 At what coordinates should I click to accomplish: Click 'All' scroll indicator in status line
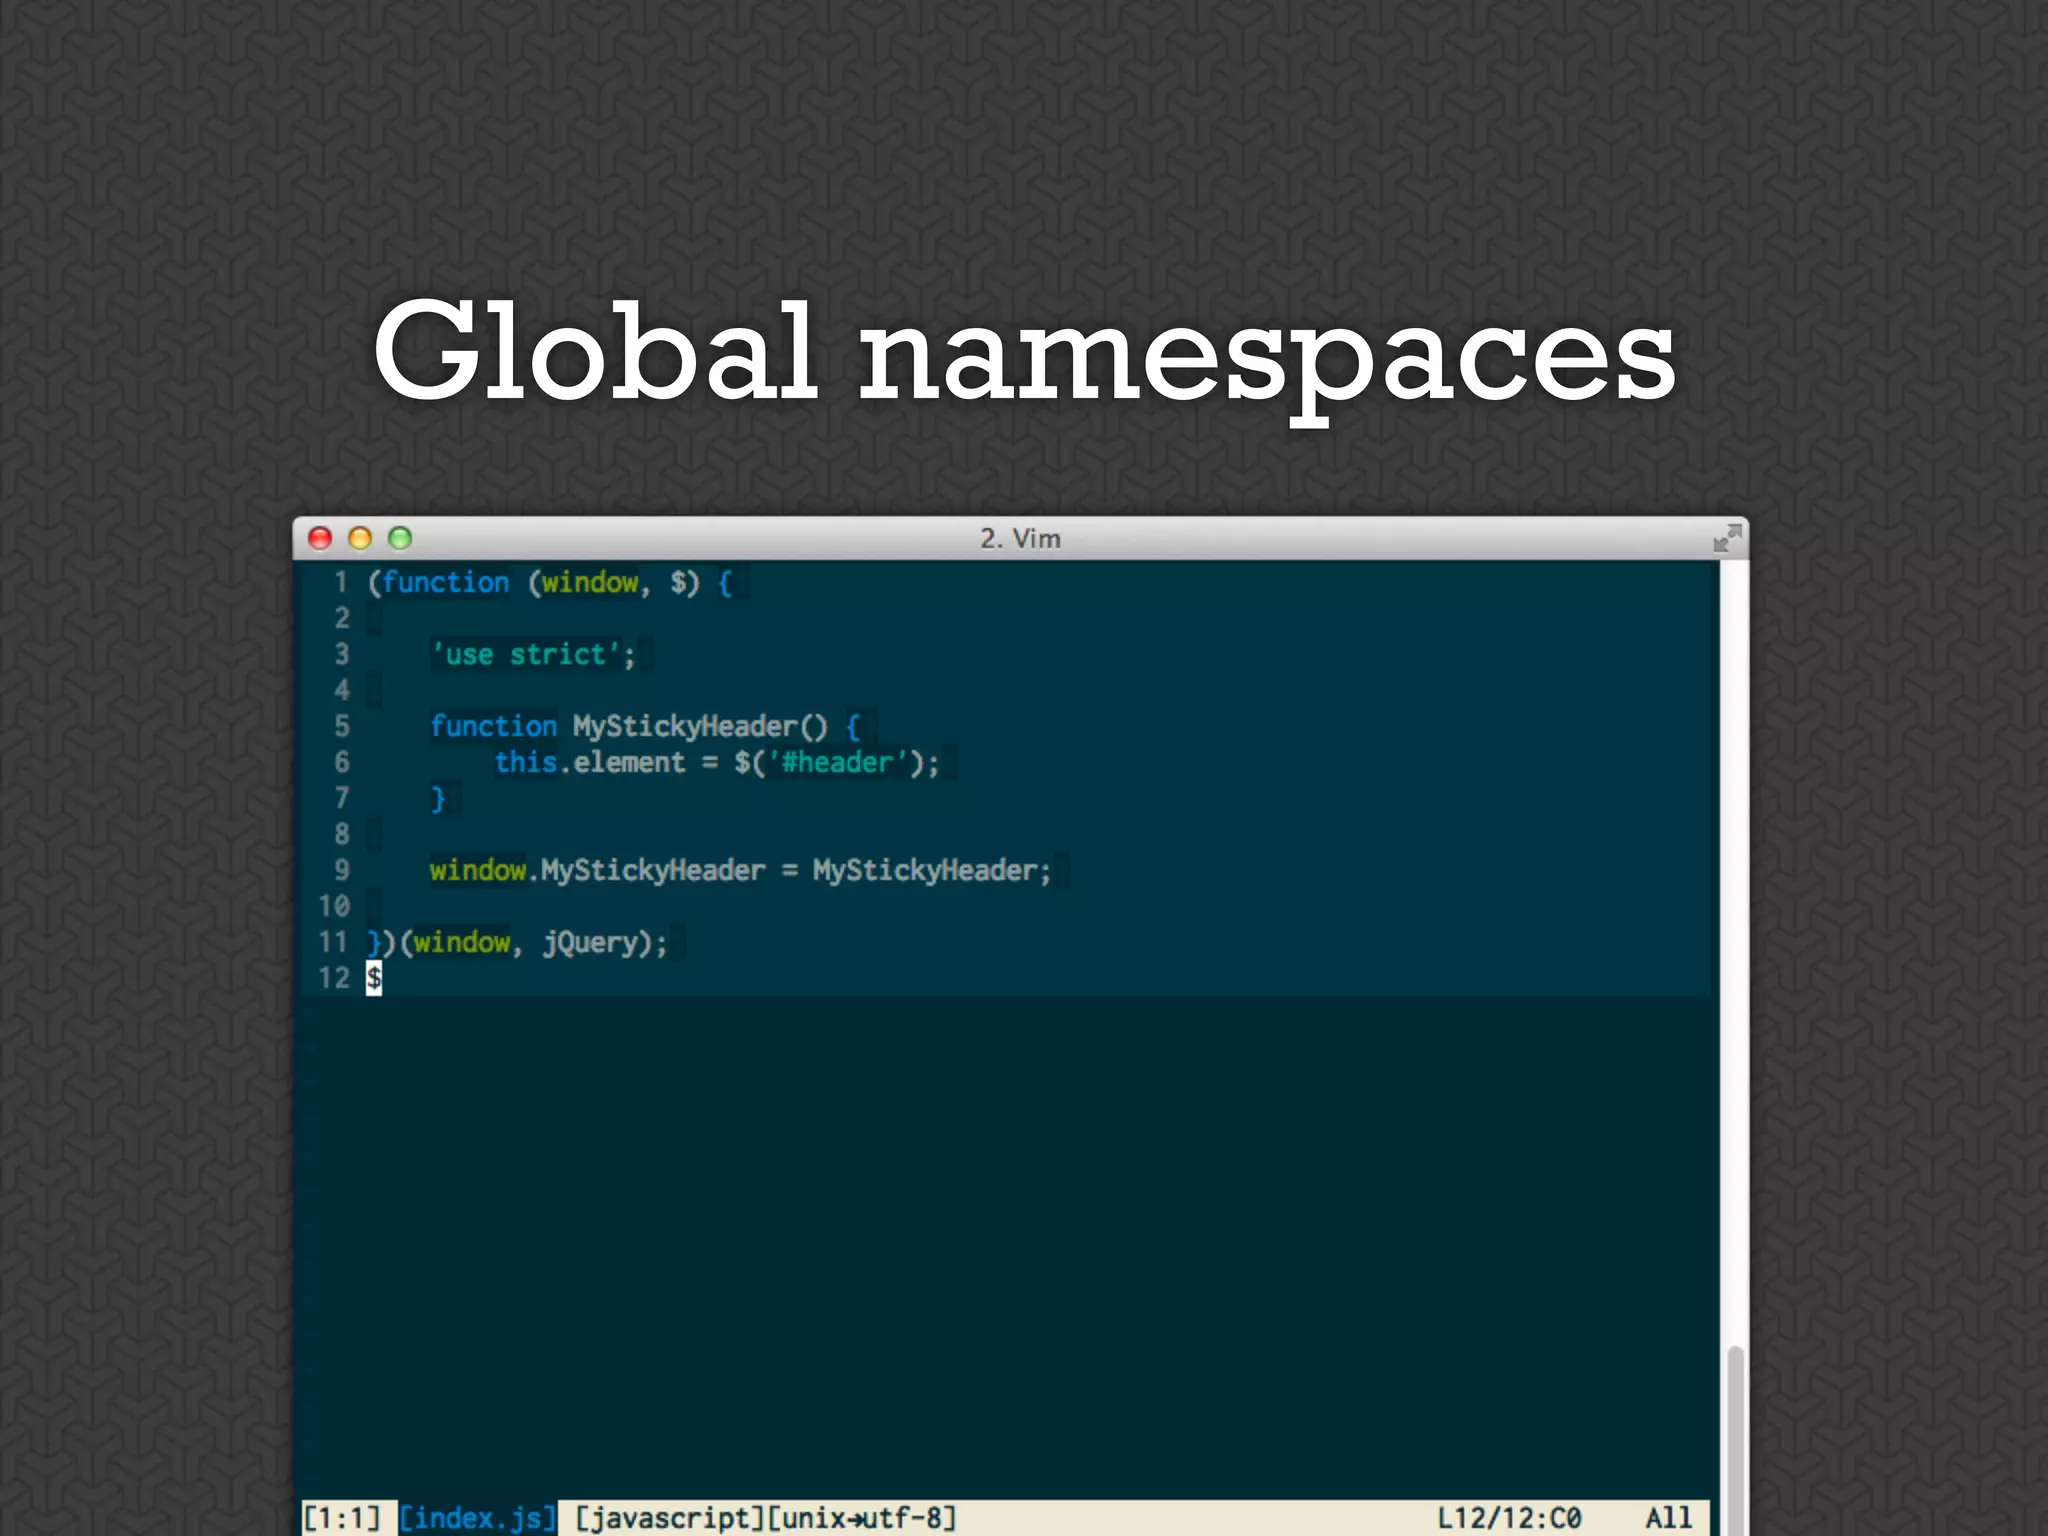1669,1518
